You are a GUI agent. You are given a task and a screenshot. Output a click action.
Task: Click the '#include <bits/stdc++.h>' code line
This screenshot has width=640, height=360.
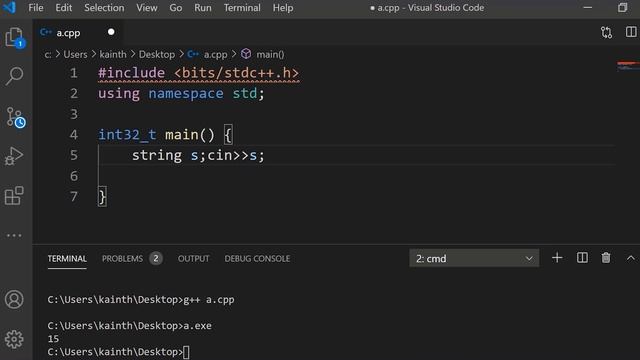tap(198, 73)
